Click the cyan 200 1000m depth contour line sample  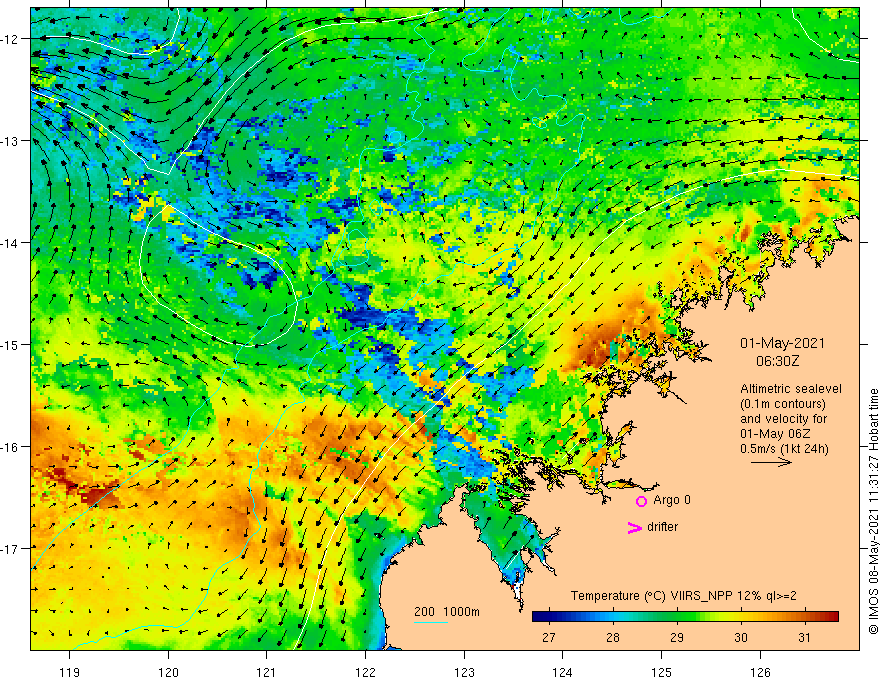pos(430,622)
